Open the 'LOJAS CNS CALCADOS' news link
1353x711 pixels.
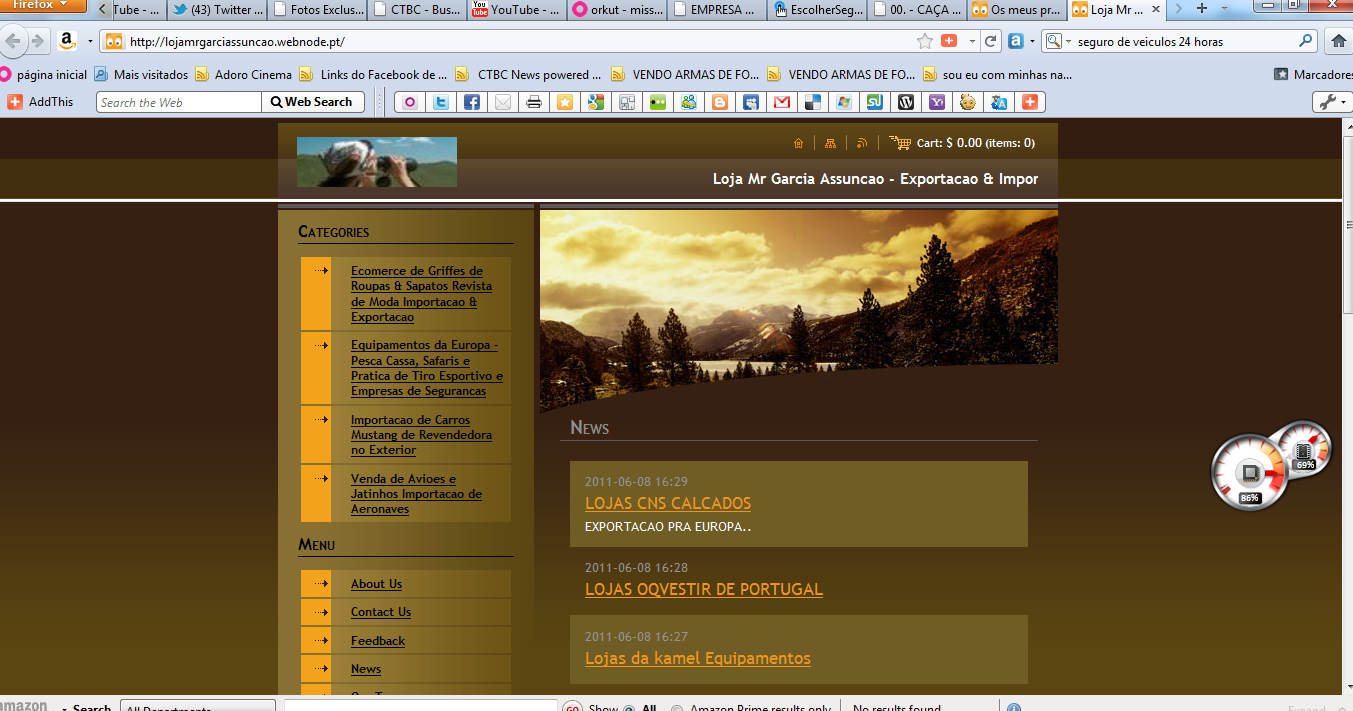[667, 503]
